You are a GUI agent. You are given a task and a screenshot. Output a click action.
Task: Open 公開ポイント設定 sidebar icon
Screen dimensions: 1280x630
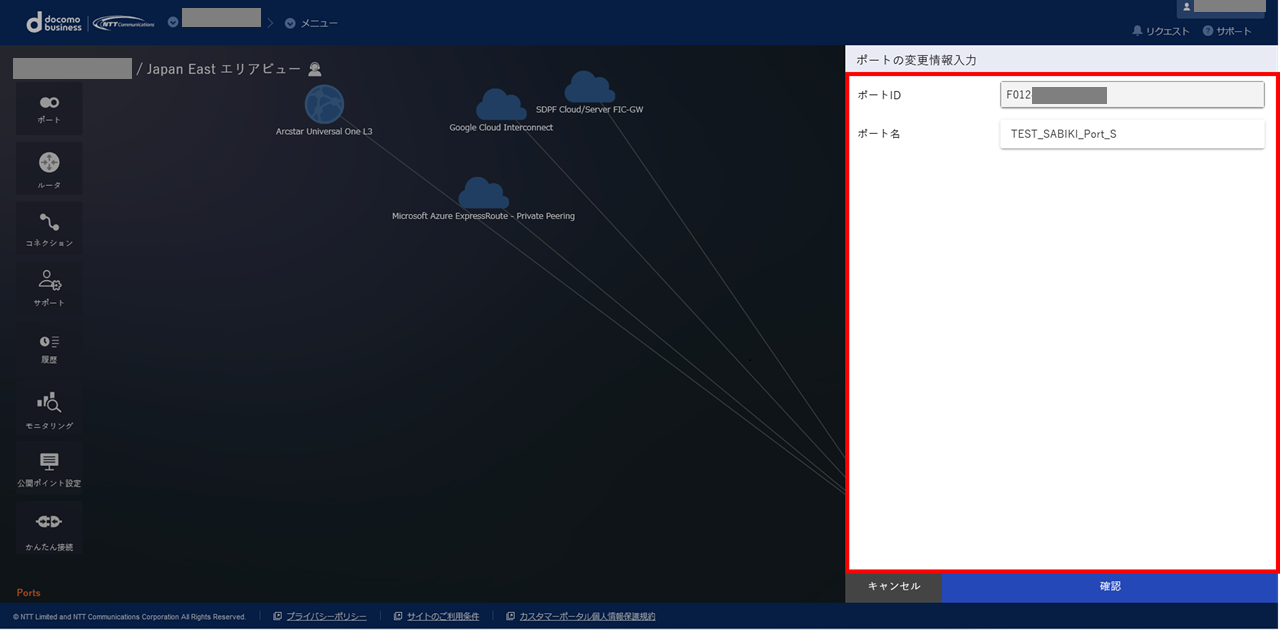49,468
